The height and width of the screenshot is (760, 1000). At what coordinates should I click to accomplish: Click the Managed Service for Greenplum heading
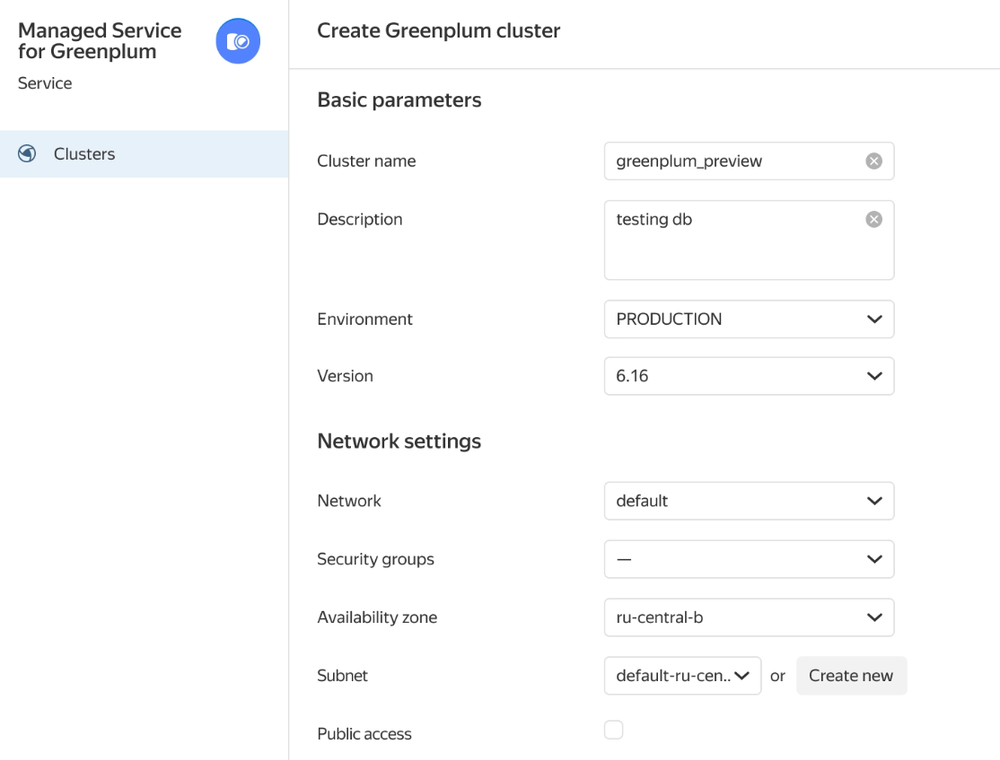99,41
